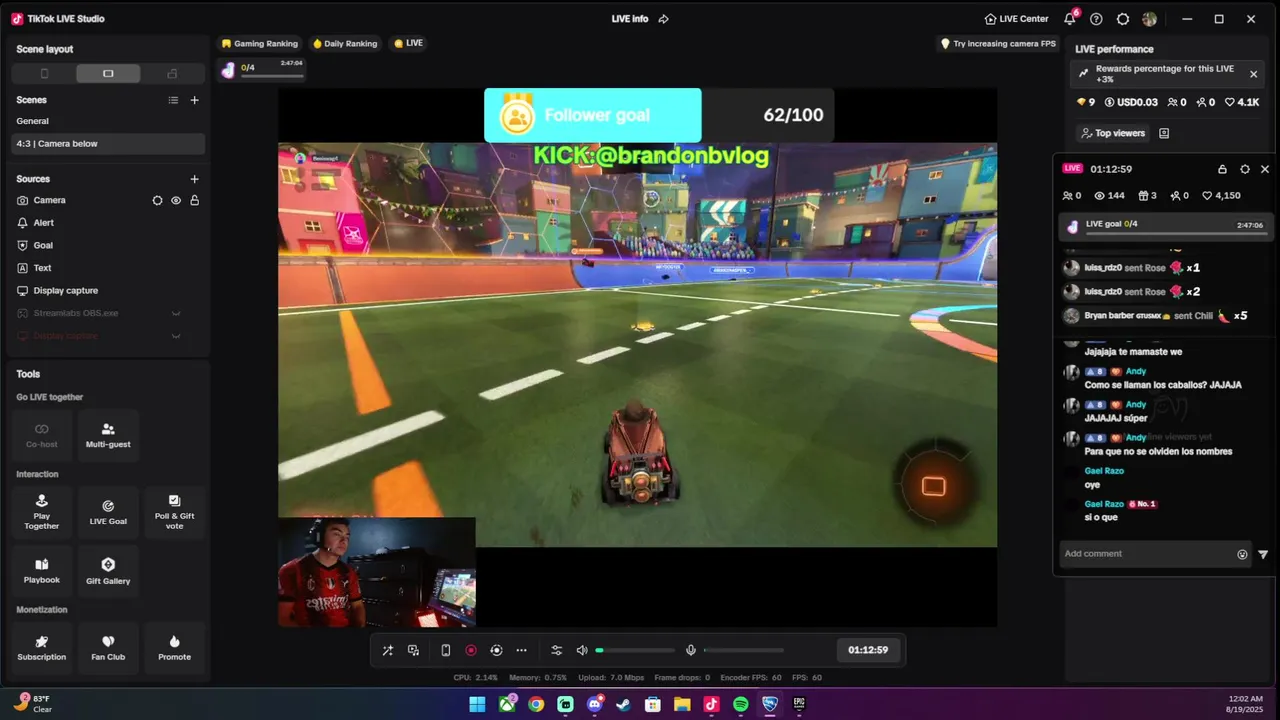The image size is (1280, 720).
Task: Switch to the Daily Ranking tab
Action: coord(345,44)
